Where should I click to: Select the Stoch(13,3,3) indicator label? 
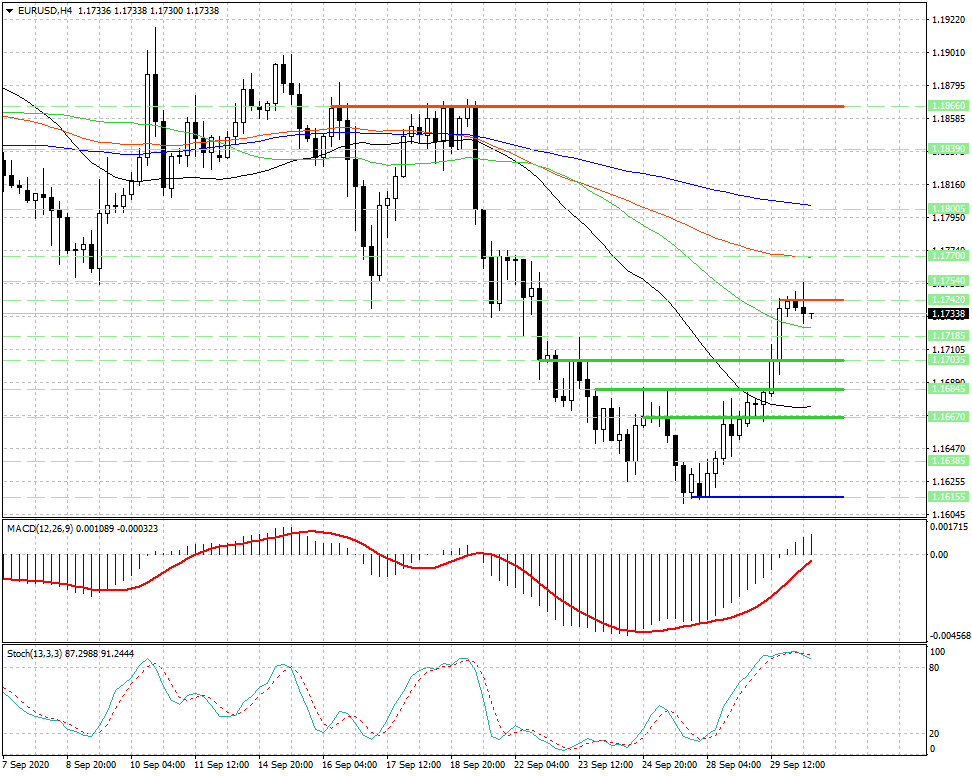coord(70,653)
